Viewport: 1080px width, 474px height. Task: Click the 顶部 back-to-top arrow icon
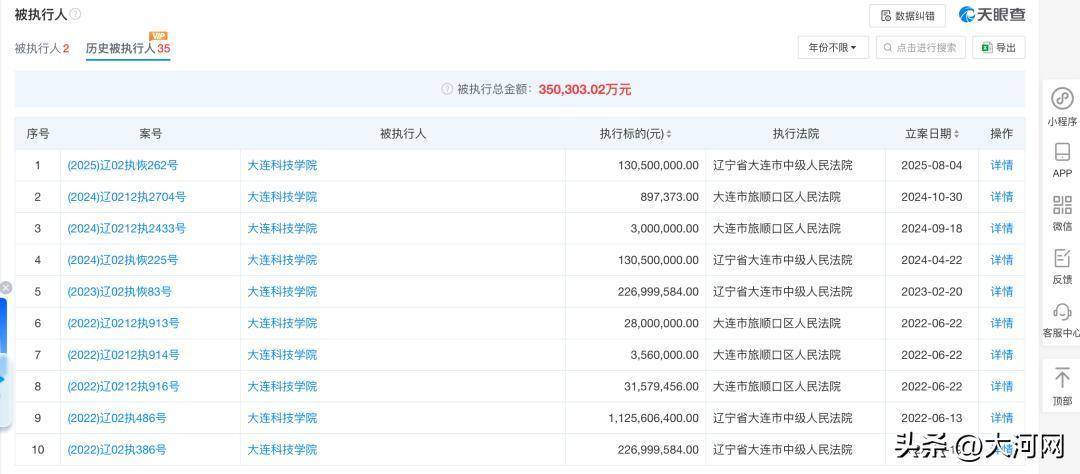[1062, 378]
